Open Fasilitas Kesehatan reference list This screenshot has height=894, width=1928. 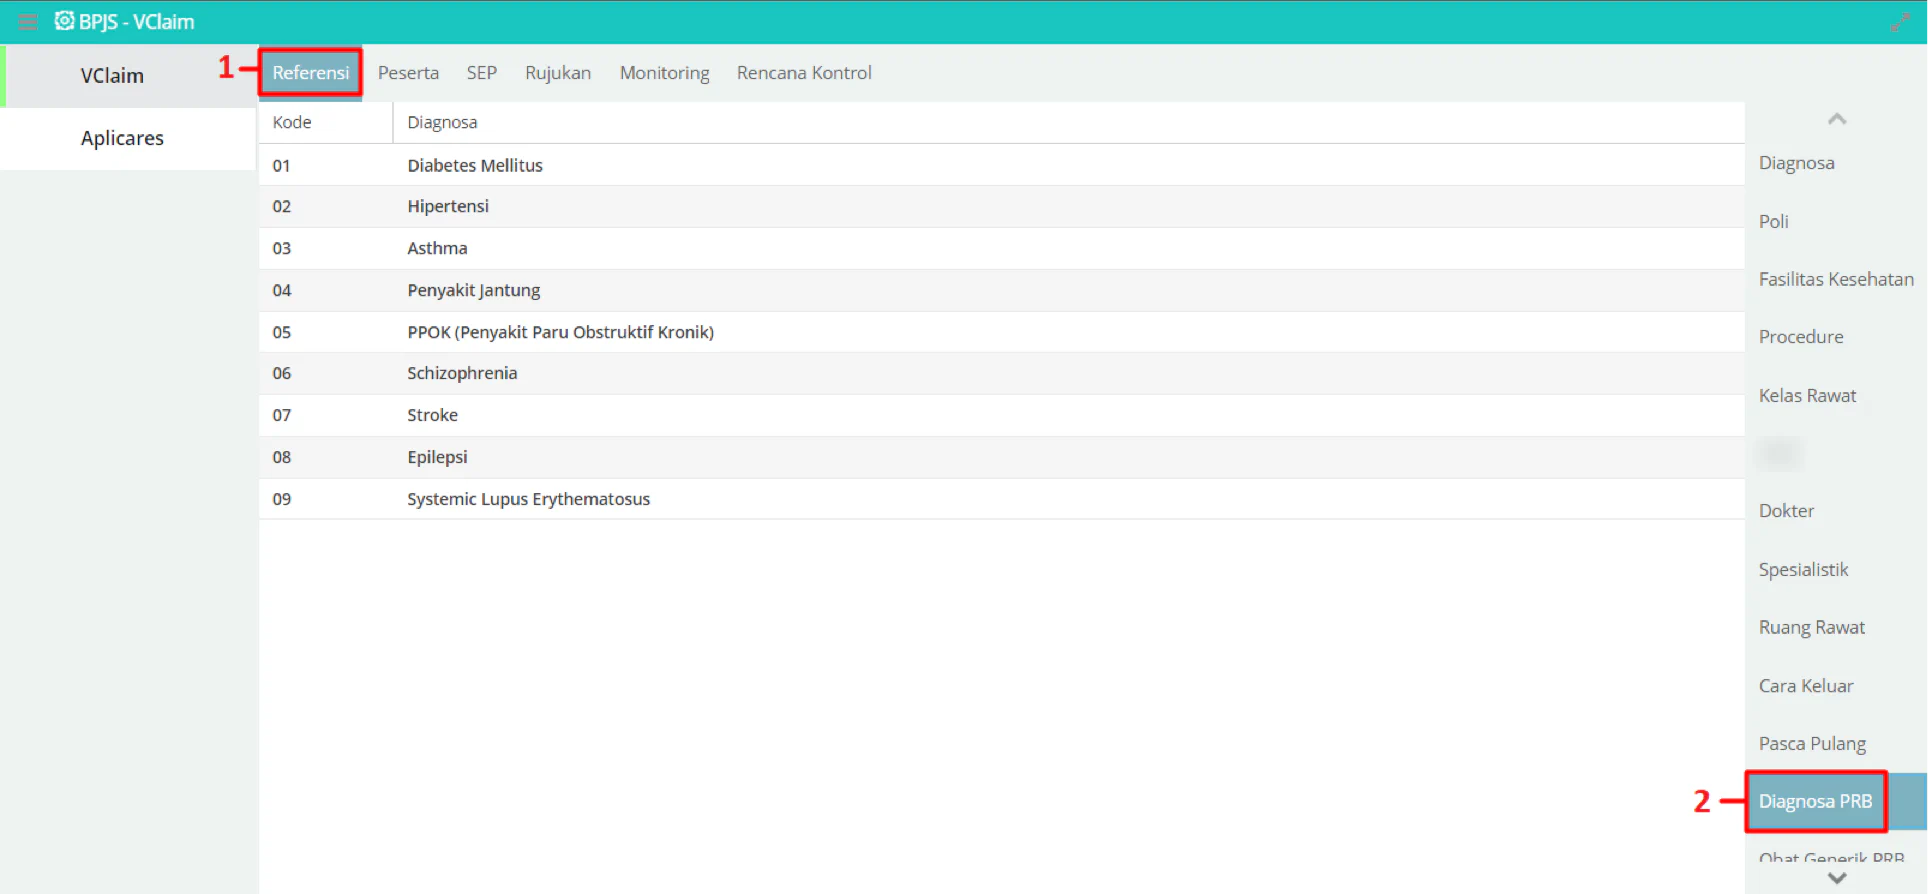pyautogui.click(x=1836, y=279)
